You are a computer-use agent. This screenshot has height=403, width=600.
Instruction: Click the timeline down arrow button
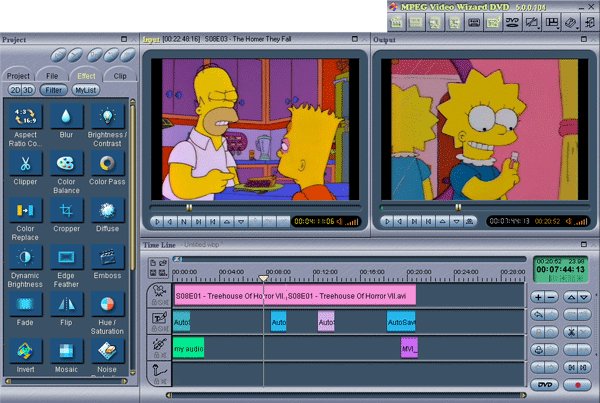[584, 297]
